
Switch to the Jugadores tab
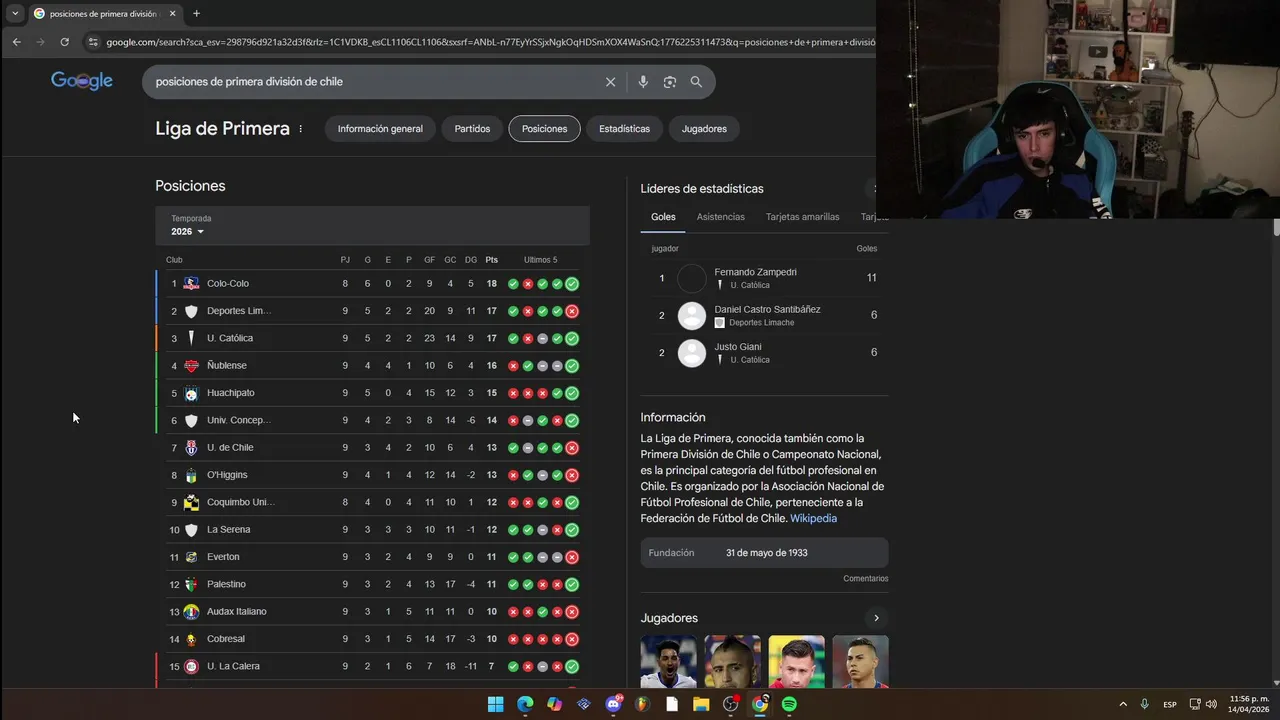tap(704, 129)
